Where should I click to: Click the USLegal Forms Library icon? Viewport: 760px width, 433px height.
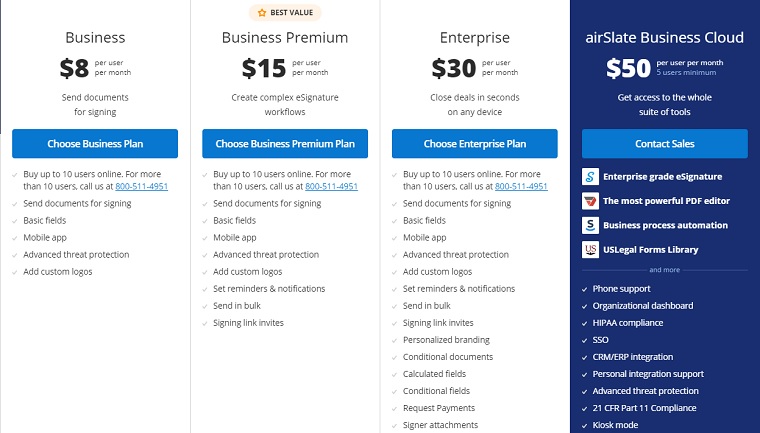(590, 250)
